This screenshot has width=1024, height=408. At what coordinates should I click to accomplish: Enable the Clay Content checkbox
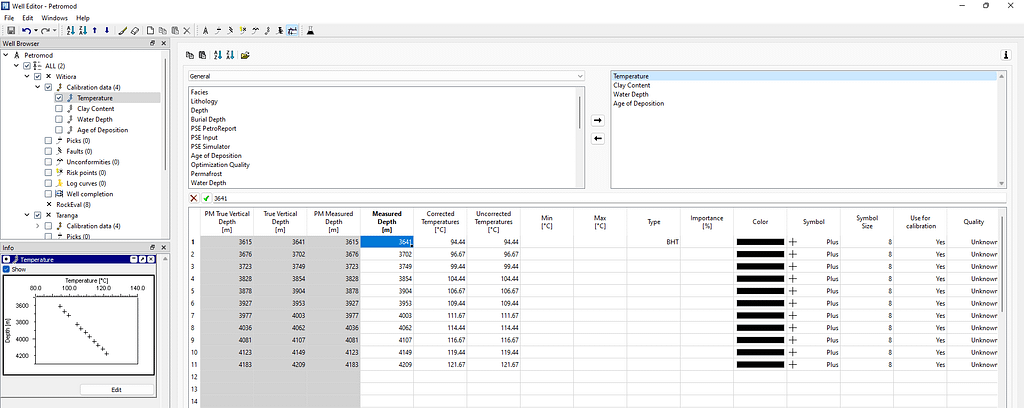tap(59, 108)
